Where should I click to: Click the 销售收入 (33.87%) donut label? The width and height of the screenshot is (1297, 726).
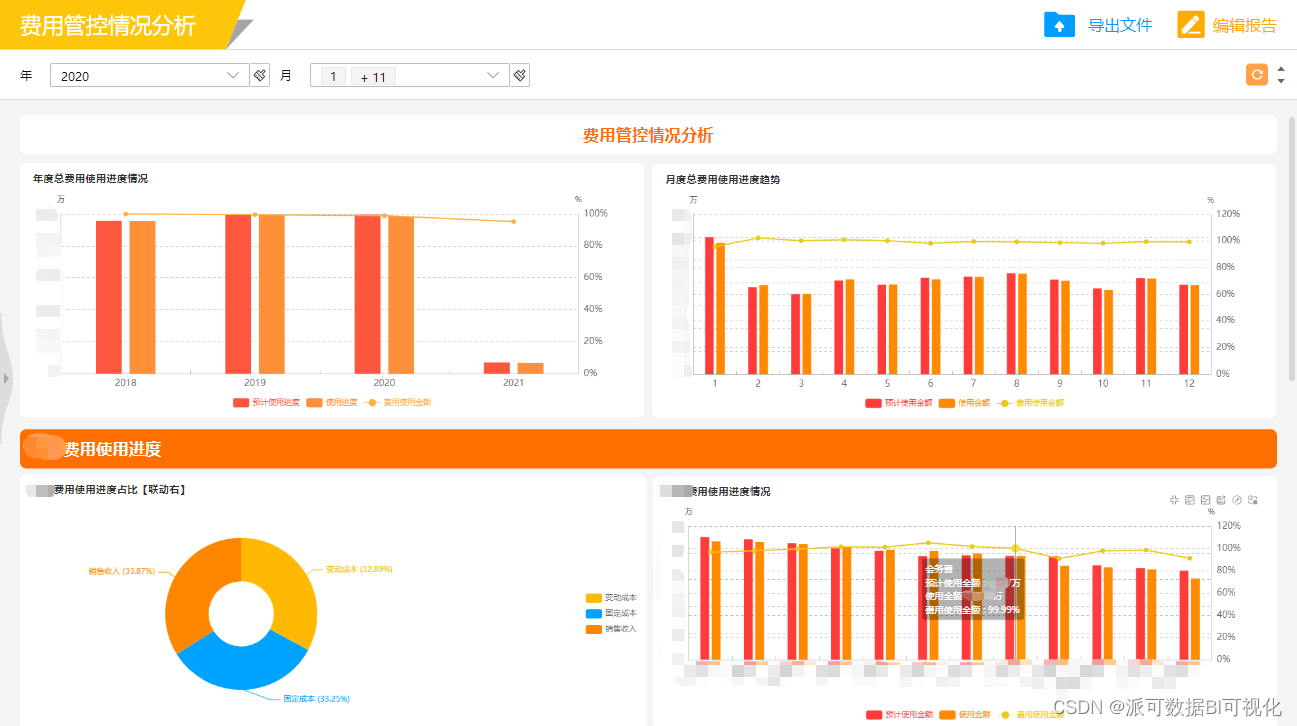tap(121, 571)
